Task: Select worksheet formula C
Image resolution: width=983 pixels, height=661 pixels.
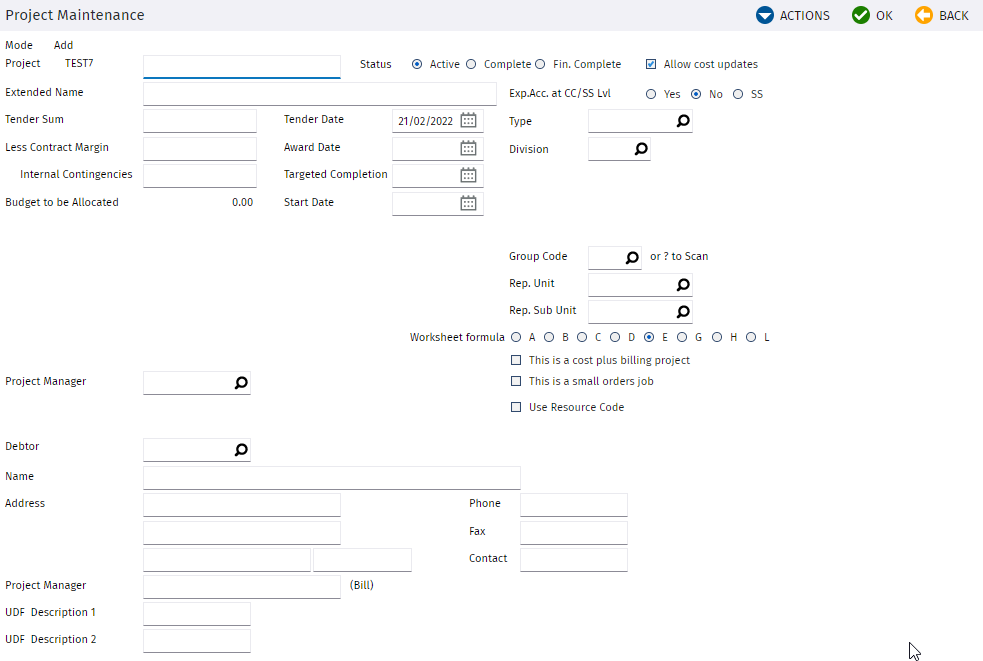Action: click(582, 337)
